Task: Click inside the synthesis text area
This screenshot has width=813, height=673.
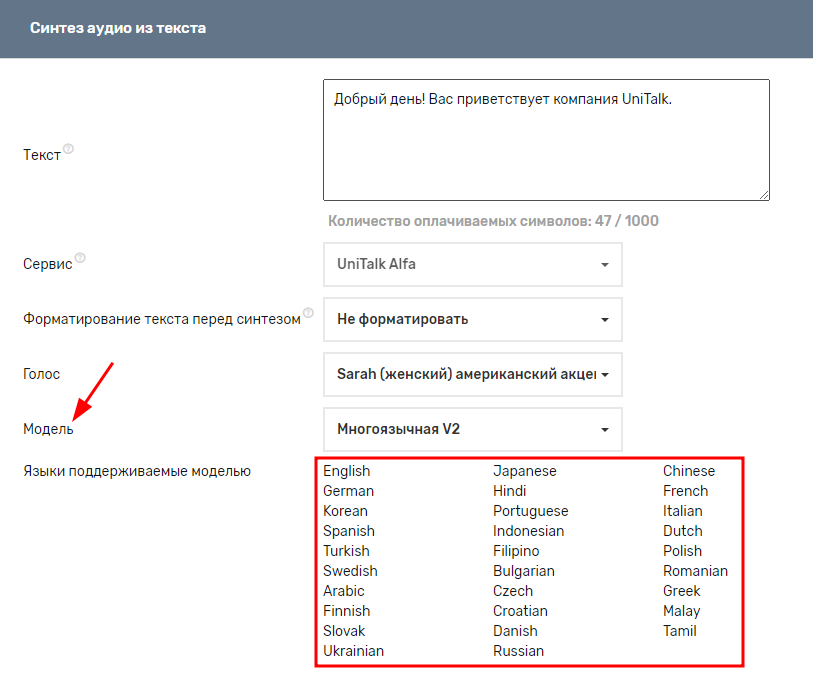Action: coord(545,140)
